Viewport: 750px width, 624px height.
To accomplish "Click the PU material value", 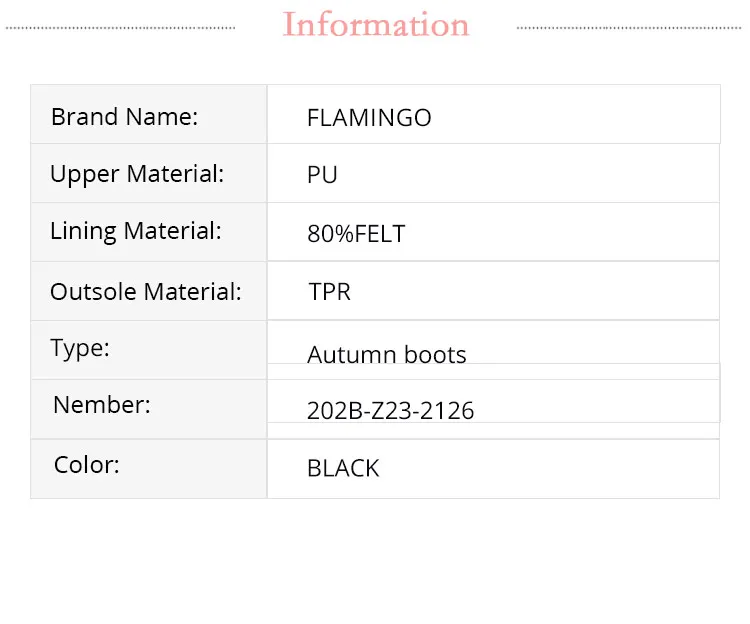I will click(x=322, y=175).
